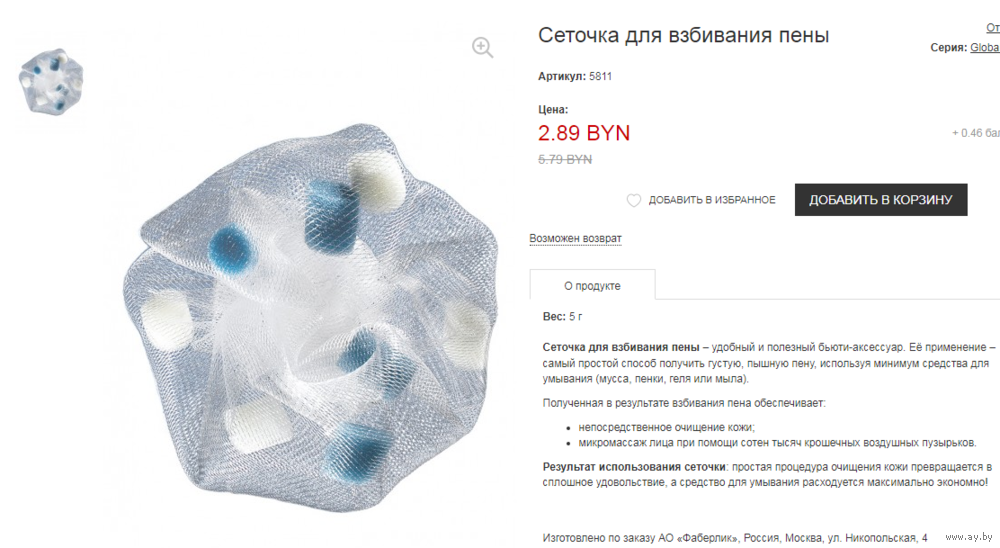Click the Вес: 5 г weight line
Viewport: 1000px width, 548px height.
pos(562,316)
